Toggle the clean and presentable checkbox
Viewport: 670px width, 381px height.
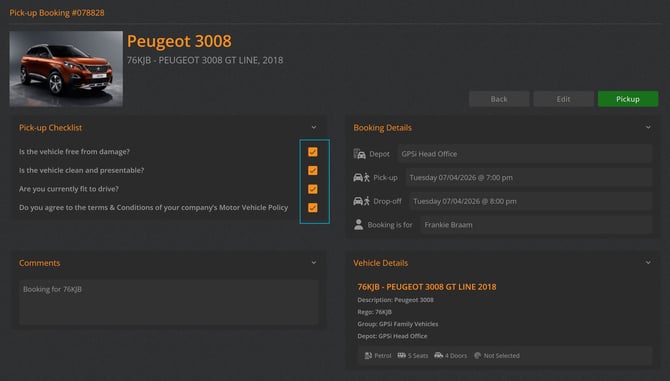pos(313,170)
